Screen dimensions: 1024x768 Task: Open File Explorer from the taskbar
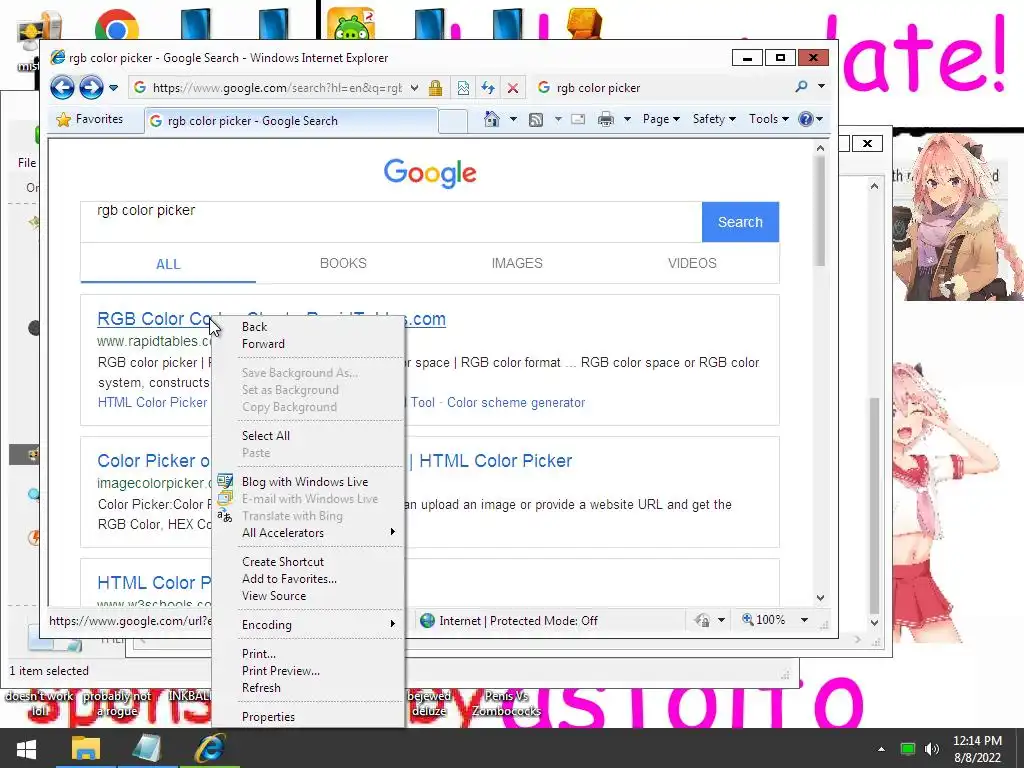86,748
